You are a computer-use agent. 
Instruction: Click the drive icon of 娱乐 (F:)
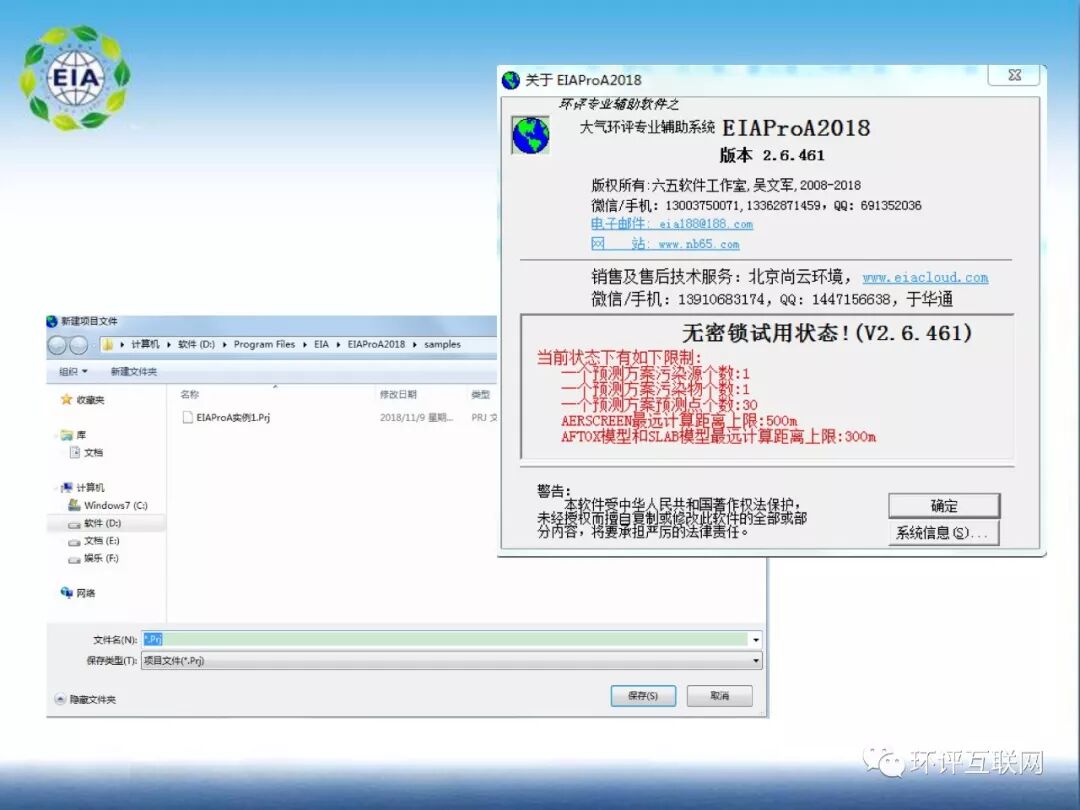pyautogui.click(x=74, y=559)
